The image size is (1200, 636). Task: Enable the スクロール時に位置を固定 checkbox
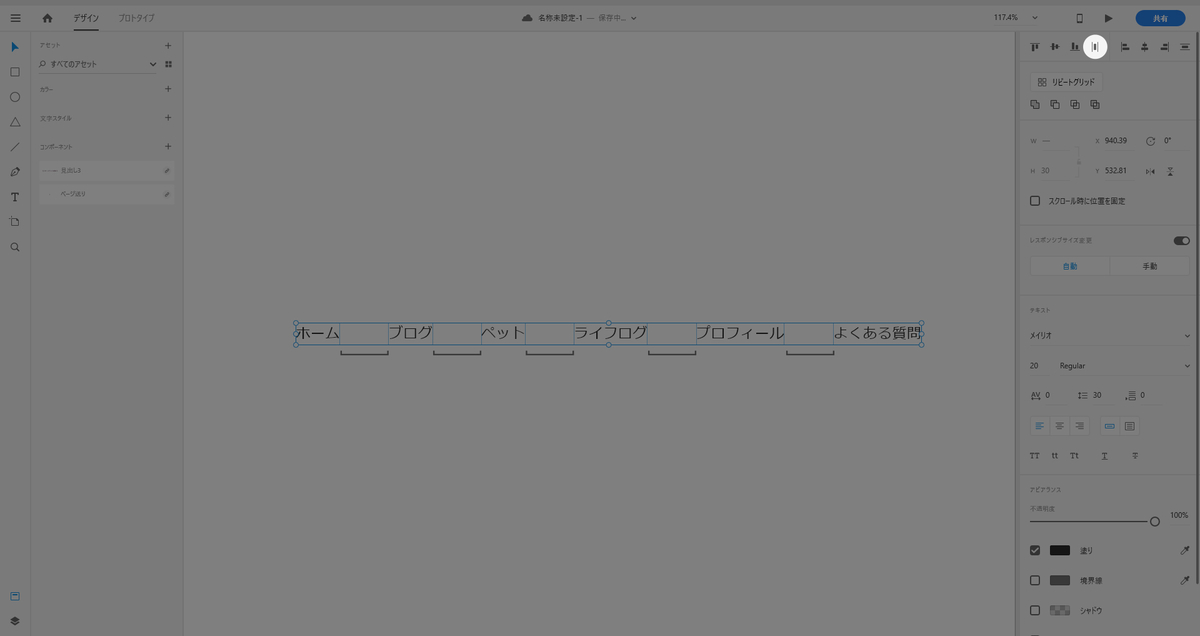click(x=1035, y=200)
